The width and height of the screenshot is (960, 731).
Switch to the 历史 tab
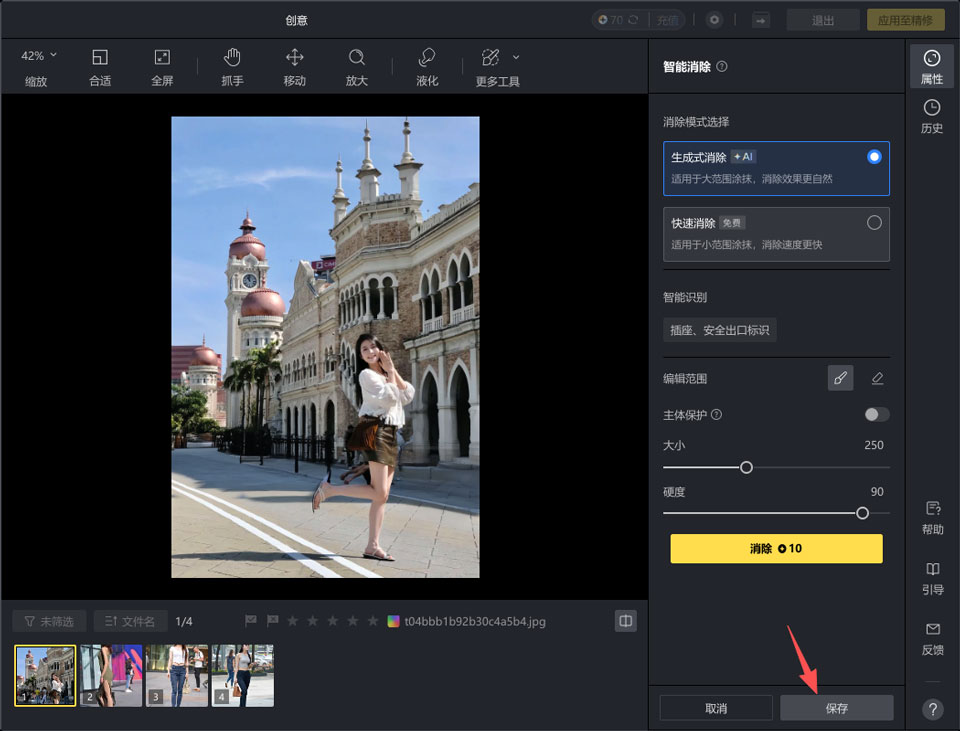coord(932,117)
